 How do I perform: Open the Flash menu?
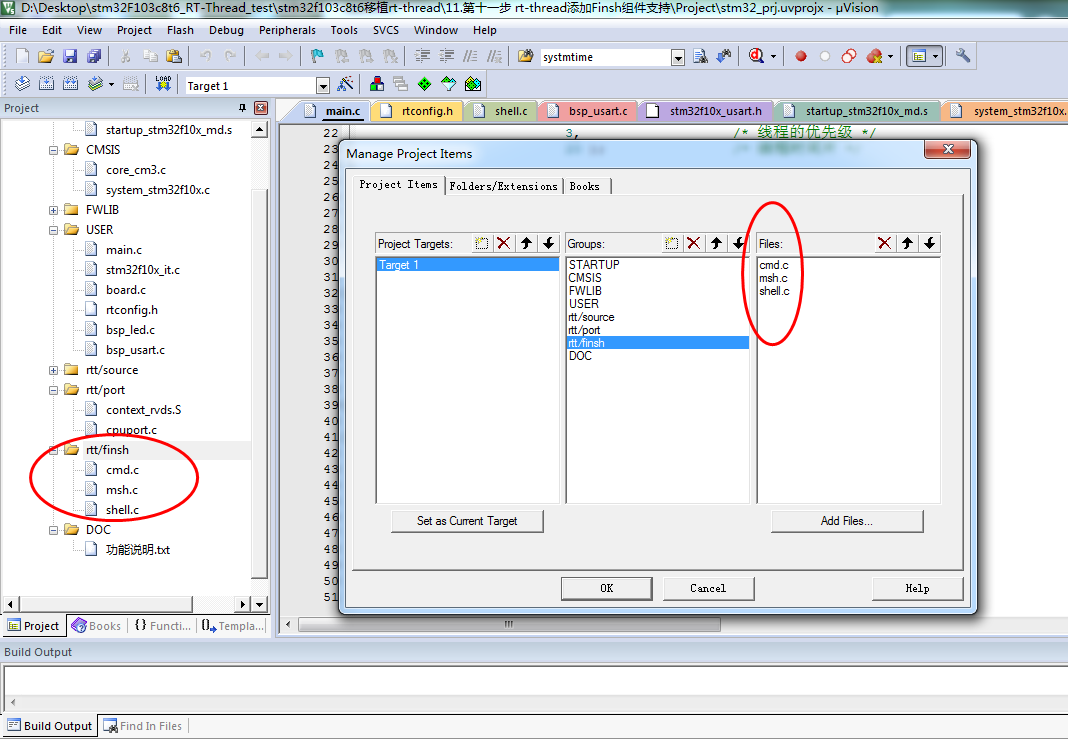180,30
